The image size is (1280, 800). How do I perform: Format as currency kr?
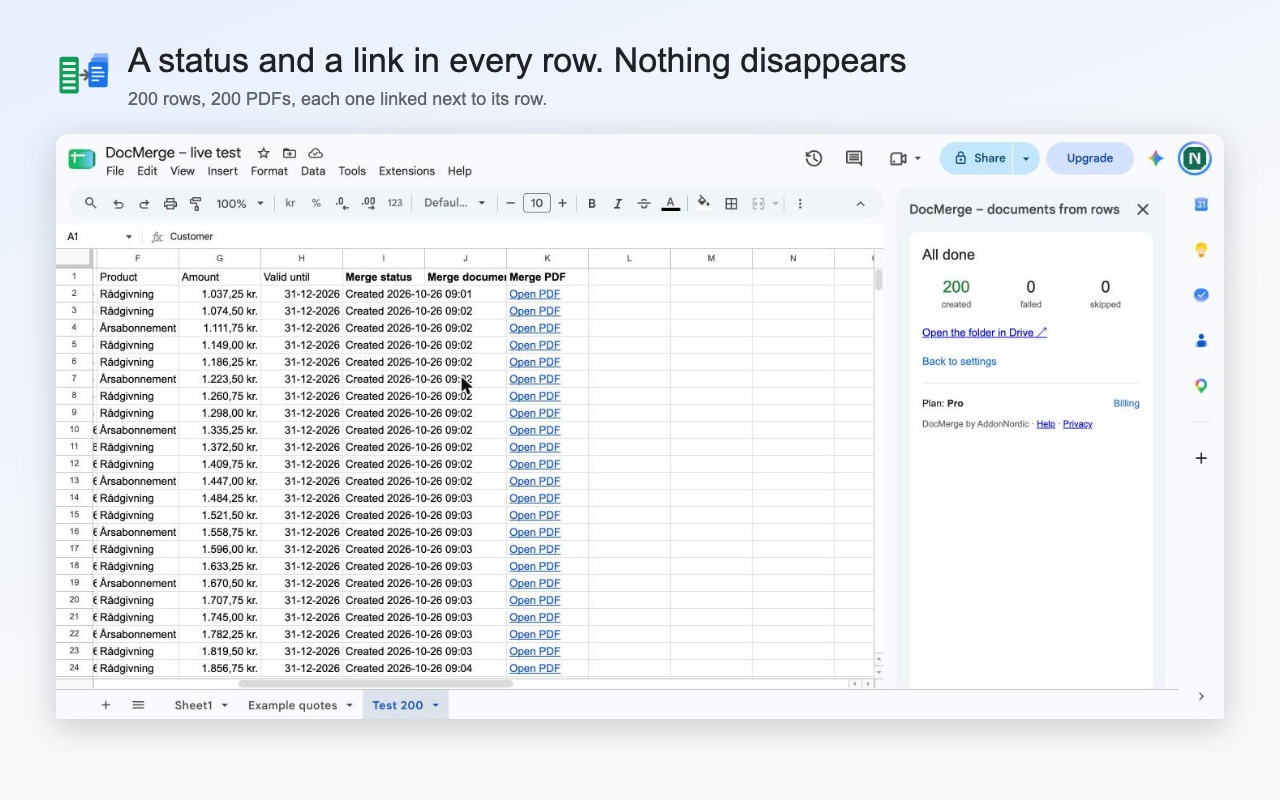(290, 203)
